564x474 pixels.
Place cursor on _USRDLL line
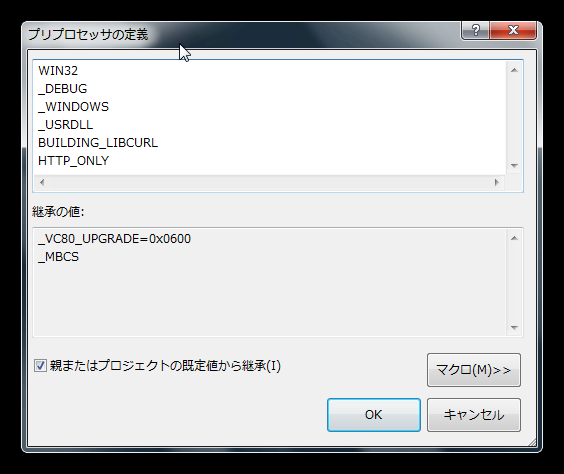(x=65, y=124)
